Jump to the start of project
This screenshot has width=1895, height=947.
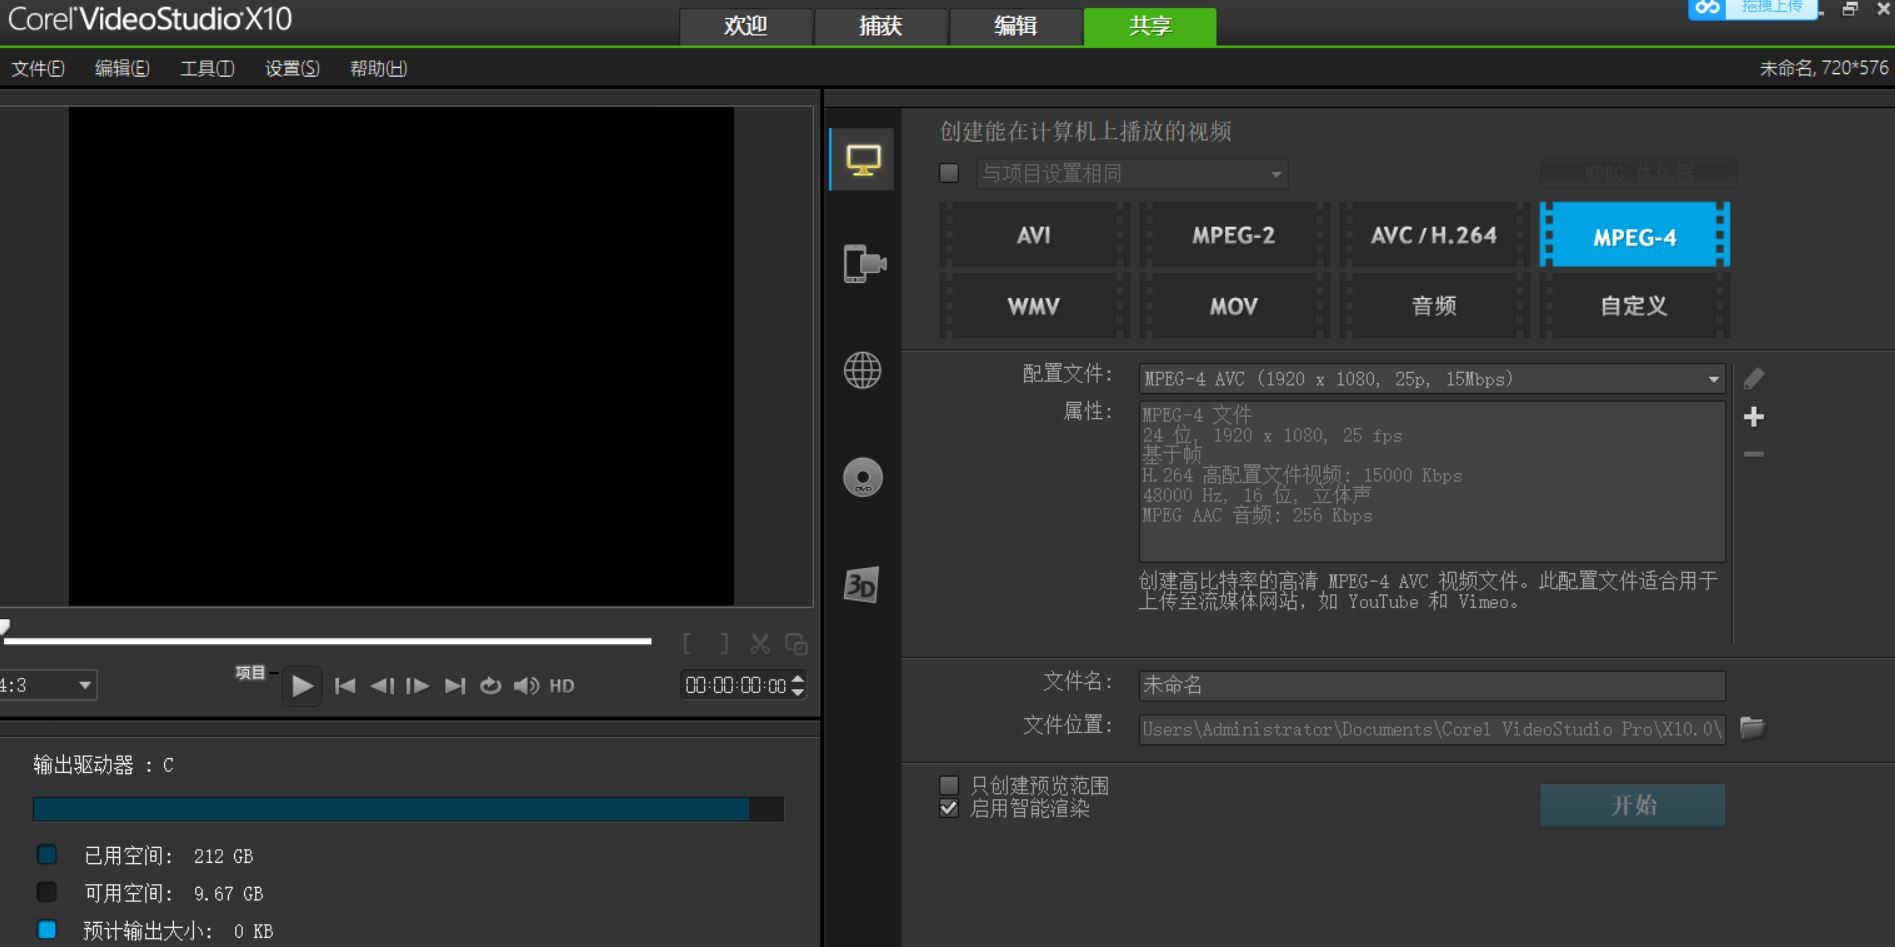345,686
